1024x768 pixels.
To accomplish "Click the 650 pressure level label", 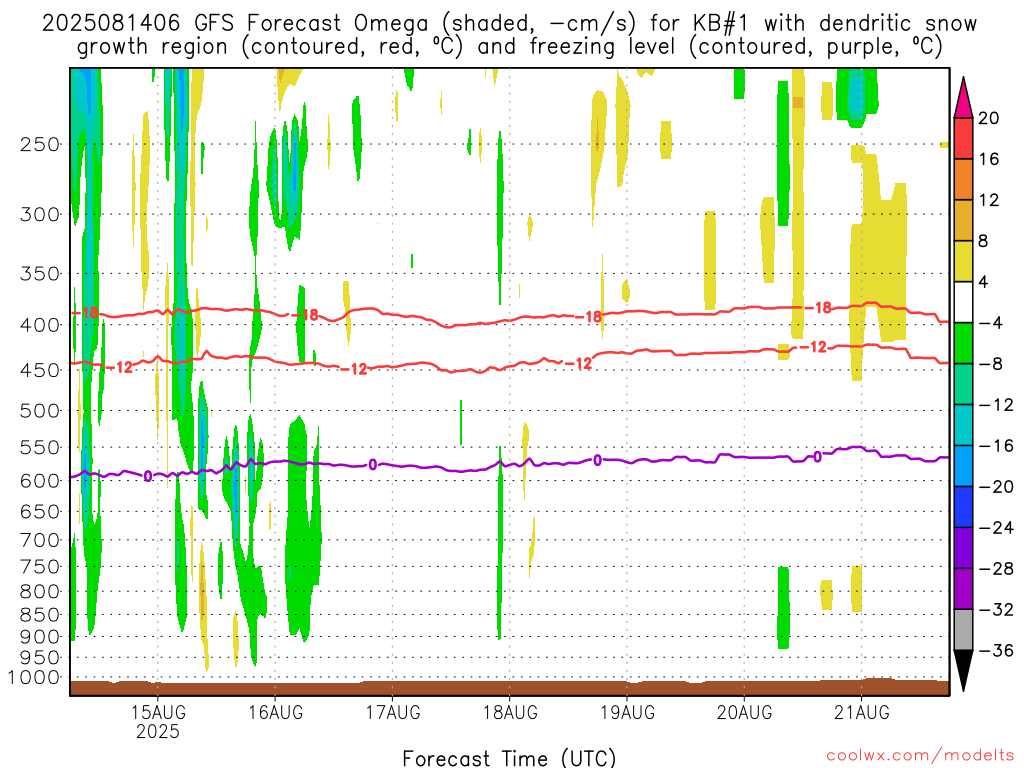I will tap(40, 511).
